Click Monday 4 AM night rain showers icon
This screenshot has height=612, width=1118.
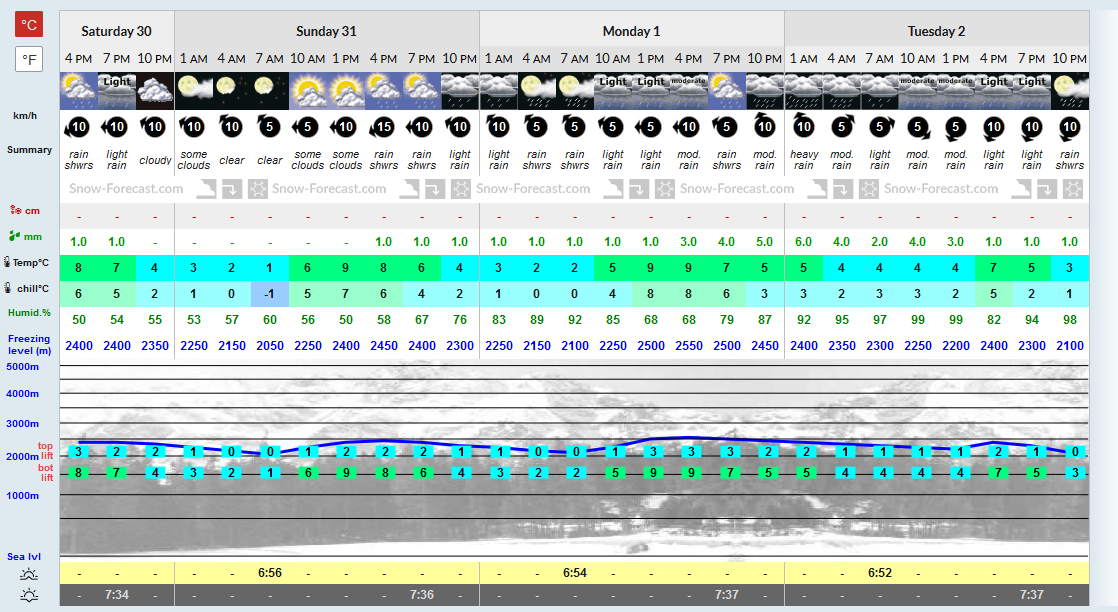[x=536, y=91]
